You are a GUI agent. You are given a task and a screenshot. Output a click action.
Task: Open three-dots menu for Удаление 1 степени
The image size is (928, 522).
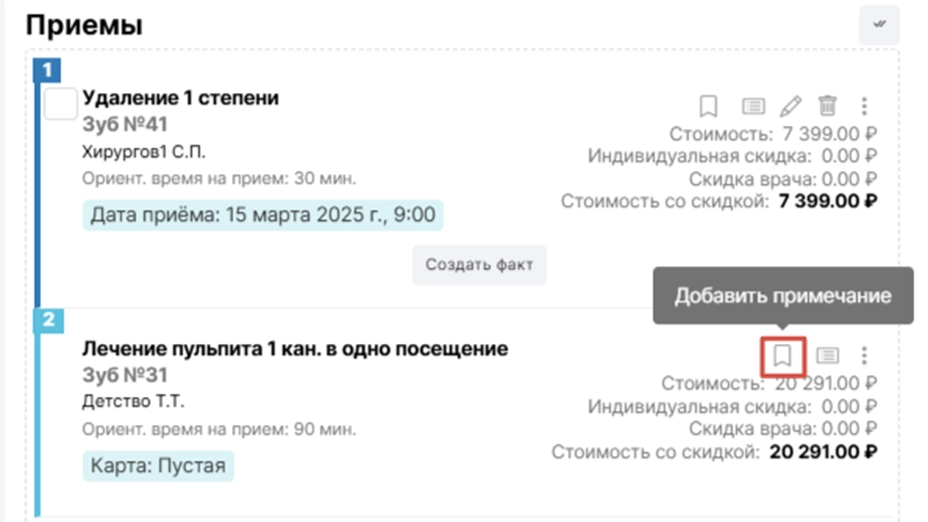point(864,106)
